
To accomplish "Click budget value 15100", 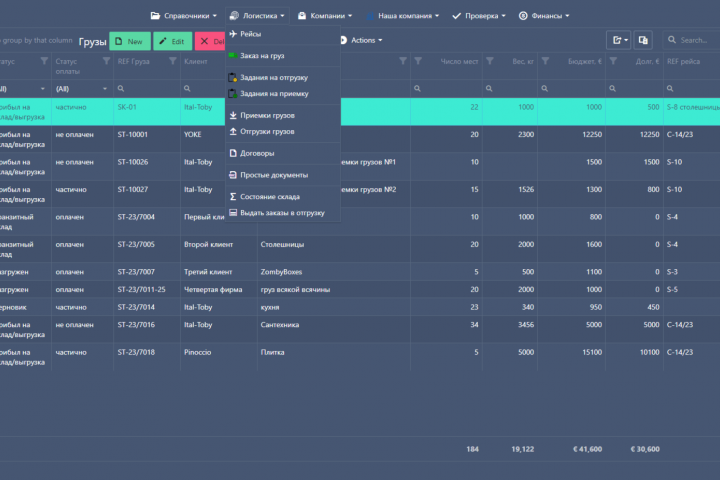I will pyautogui.click(x=592, y=352).
